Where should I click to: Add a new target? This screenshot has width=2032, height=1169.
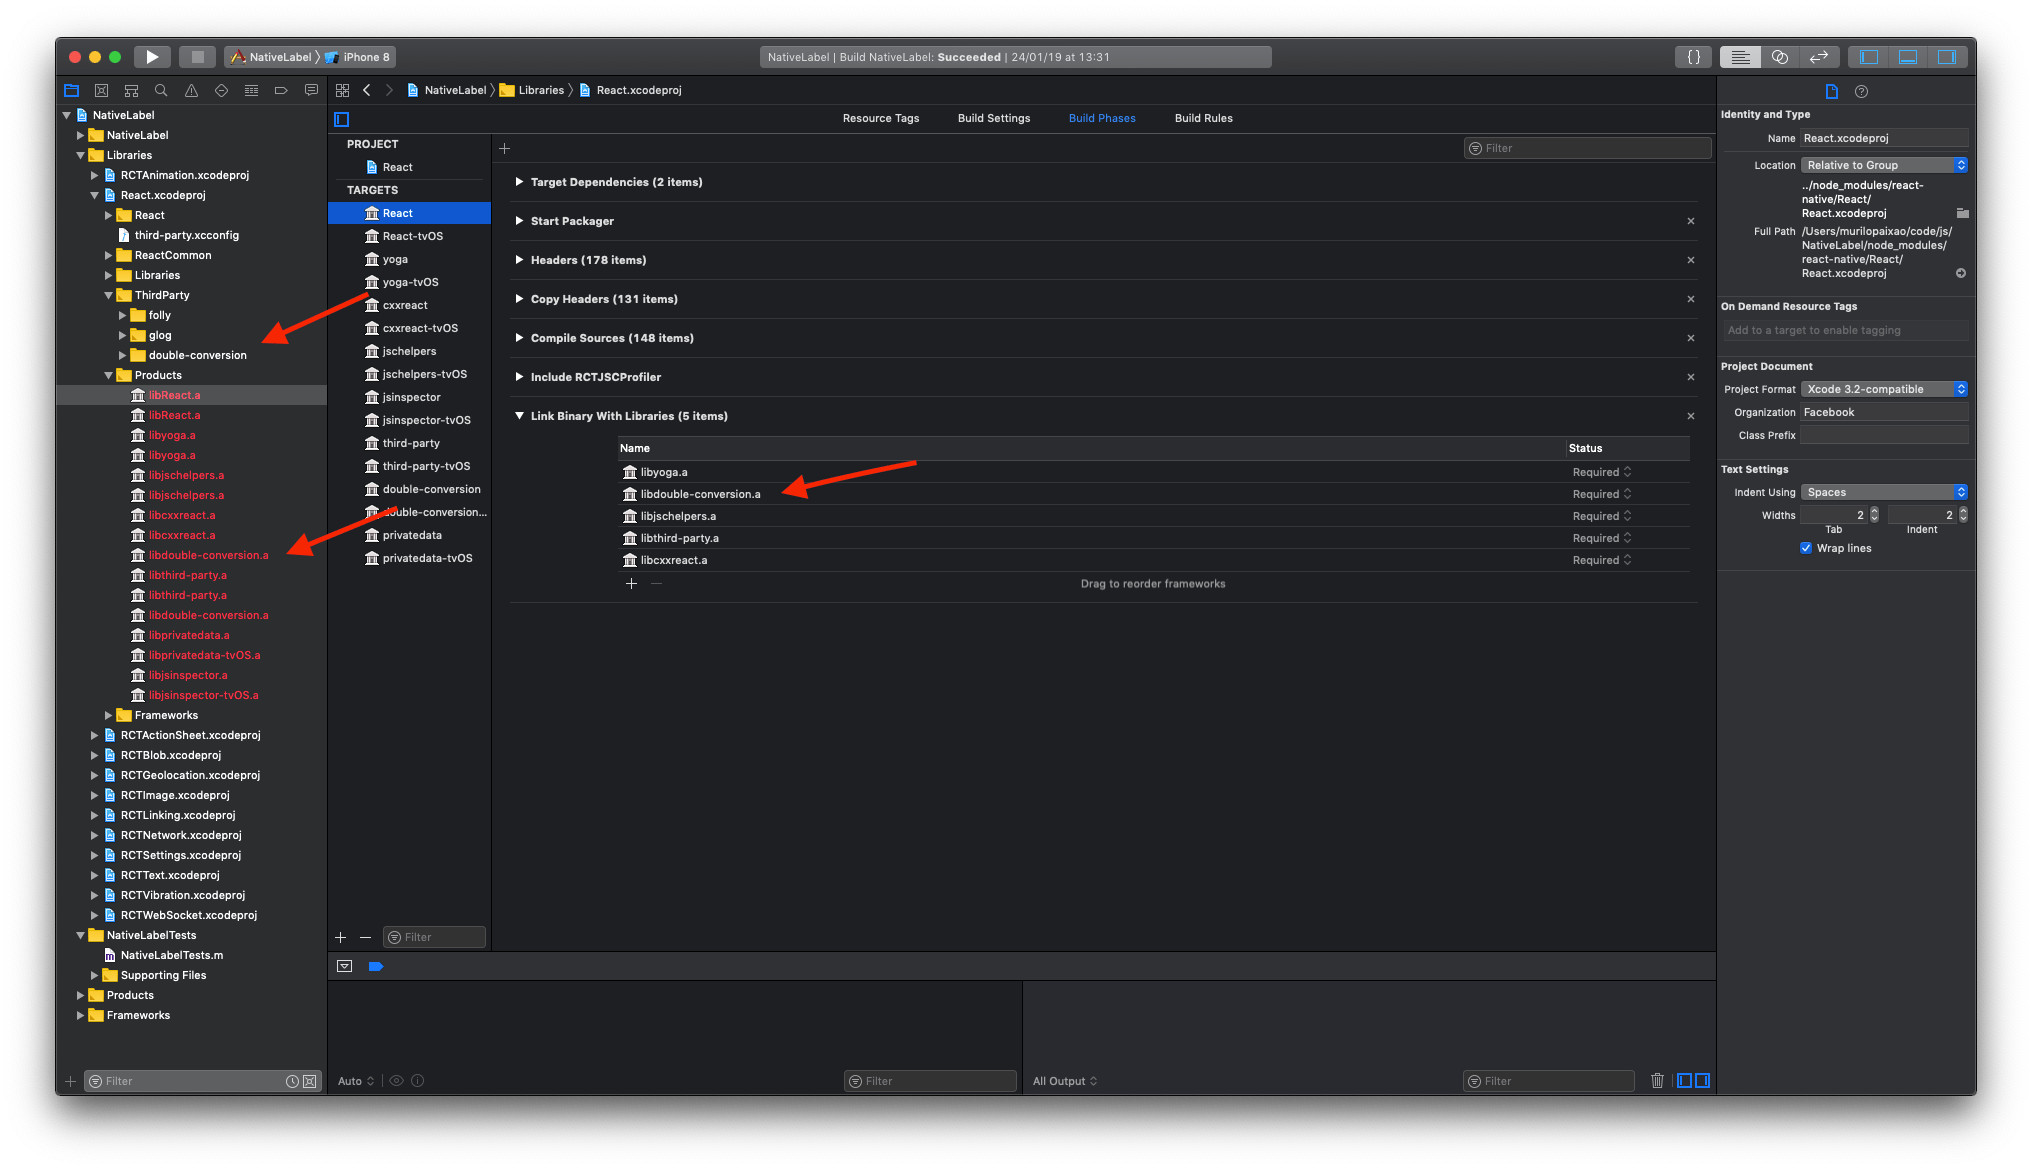click(x=340, y=937)
